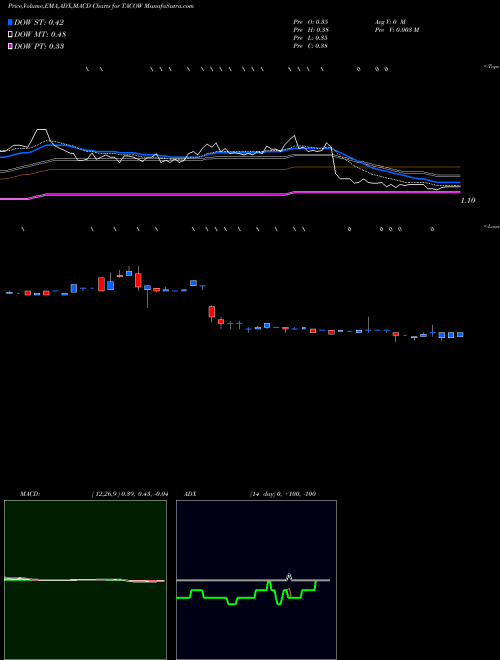Select the 'DOW MT: 0.48' legend label
The image size is (500, 660).
[40, 34]
